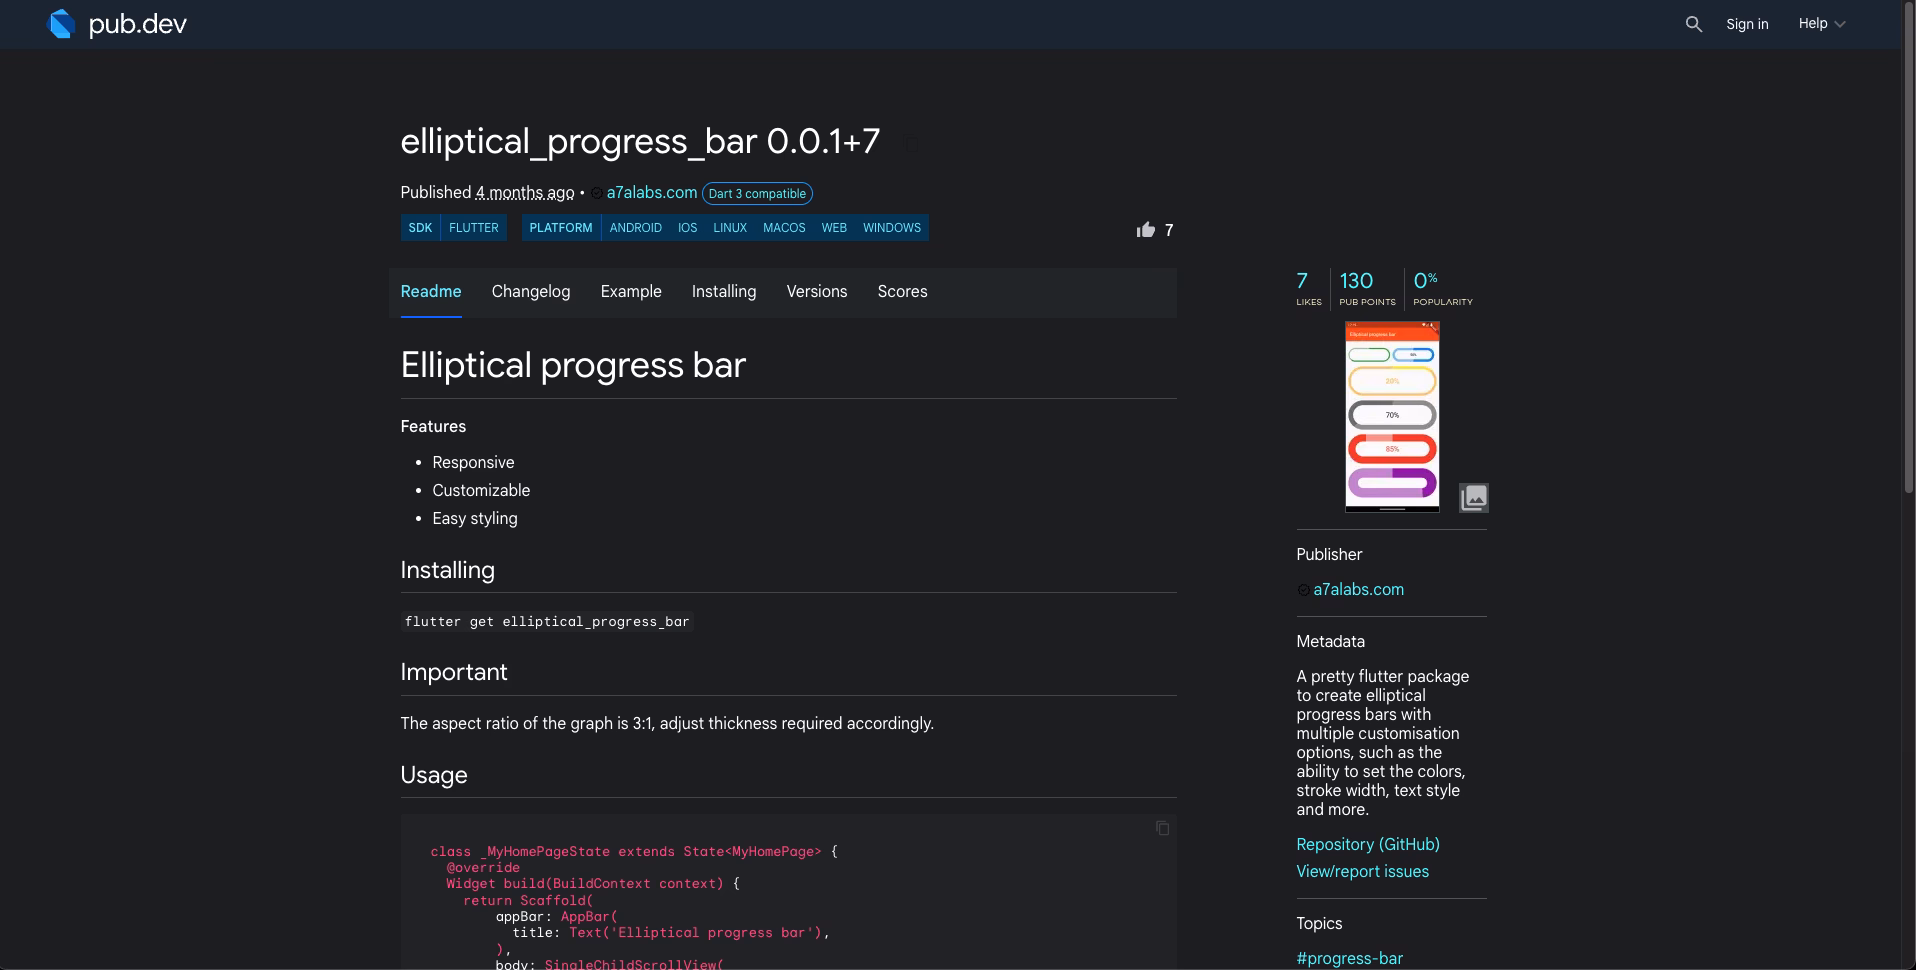Open the Readme tab

coord(431,292)
